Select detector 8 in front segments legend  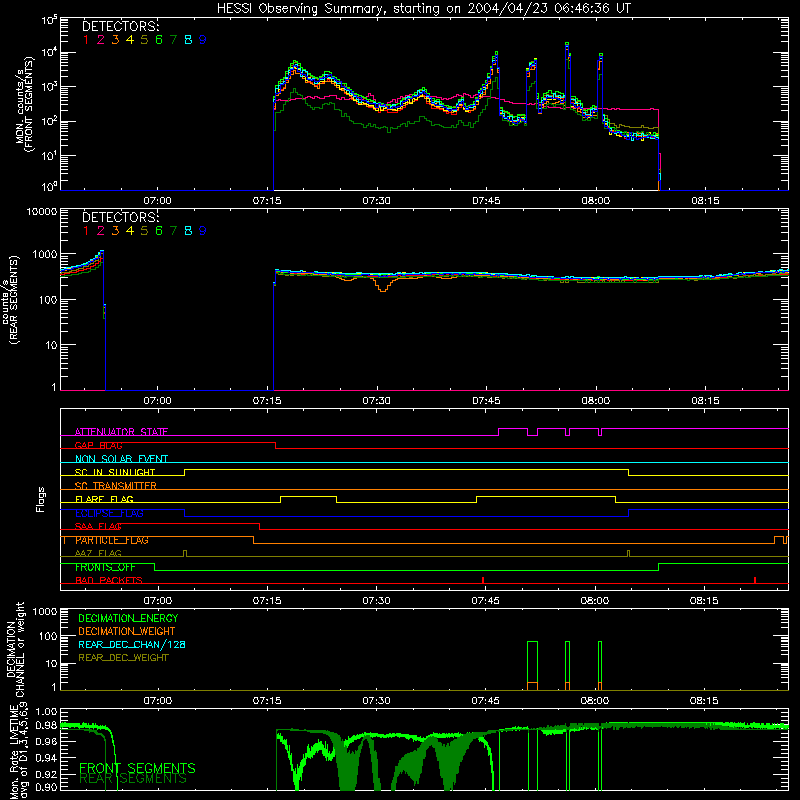[188, 39]
